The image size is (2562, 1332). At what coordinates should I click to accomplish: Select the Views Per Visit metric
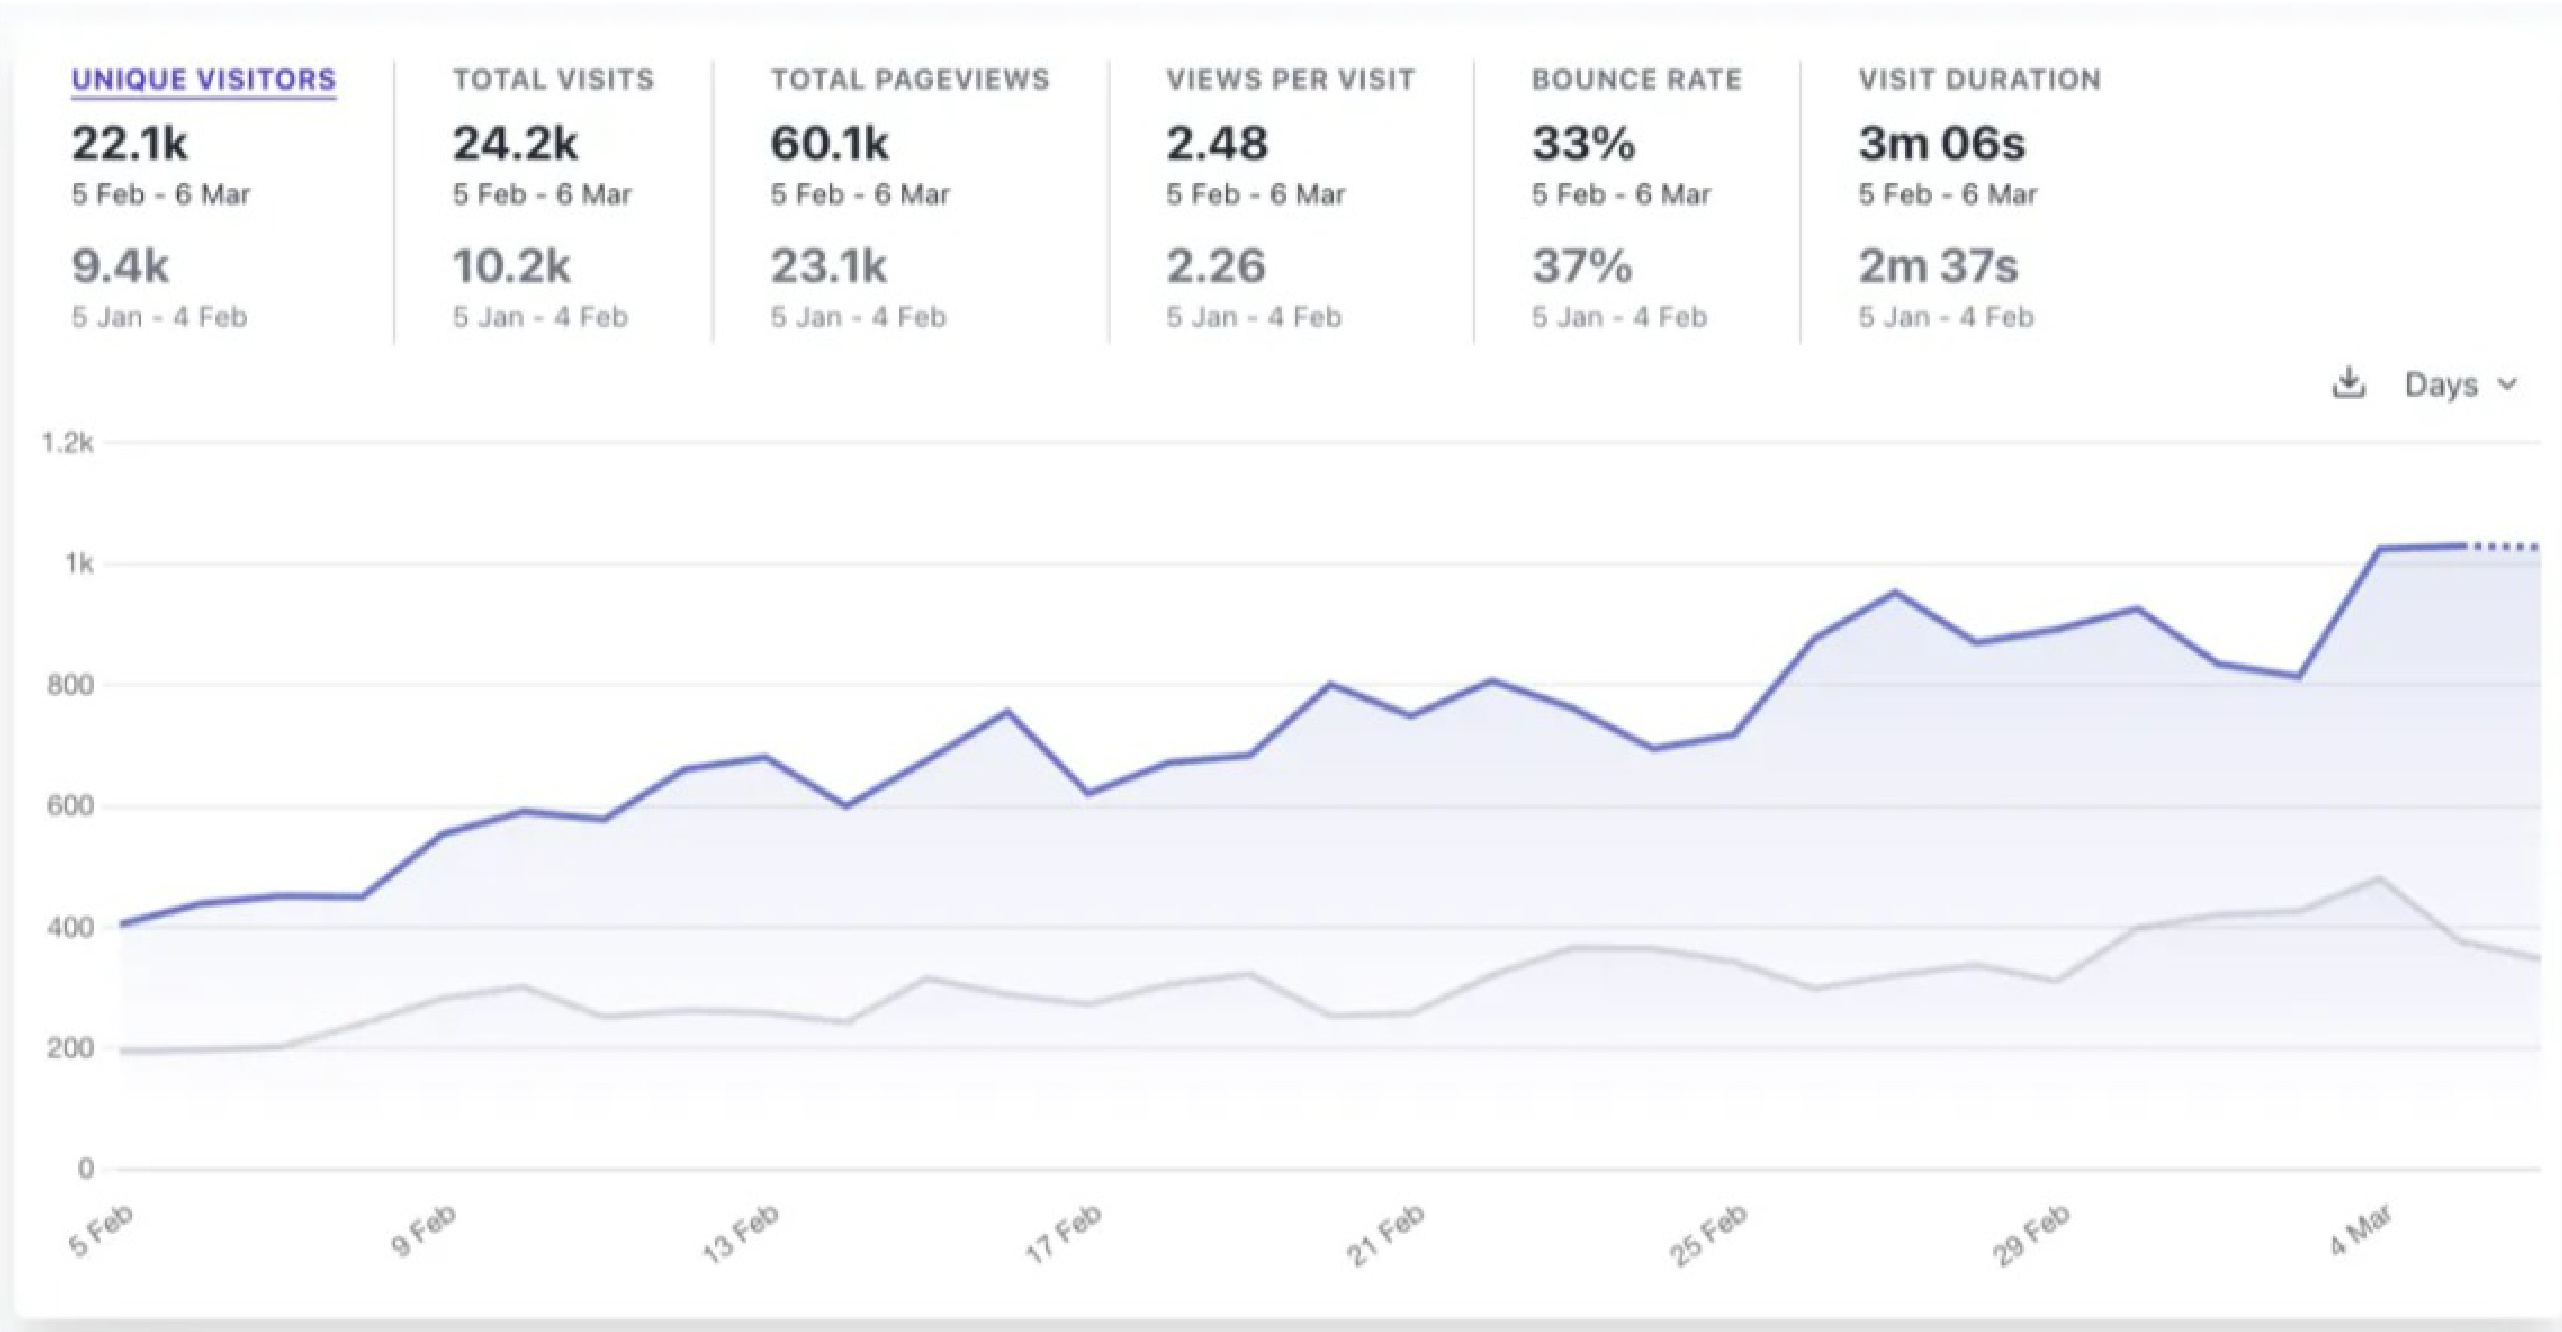[1290, 80]
